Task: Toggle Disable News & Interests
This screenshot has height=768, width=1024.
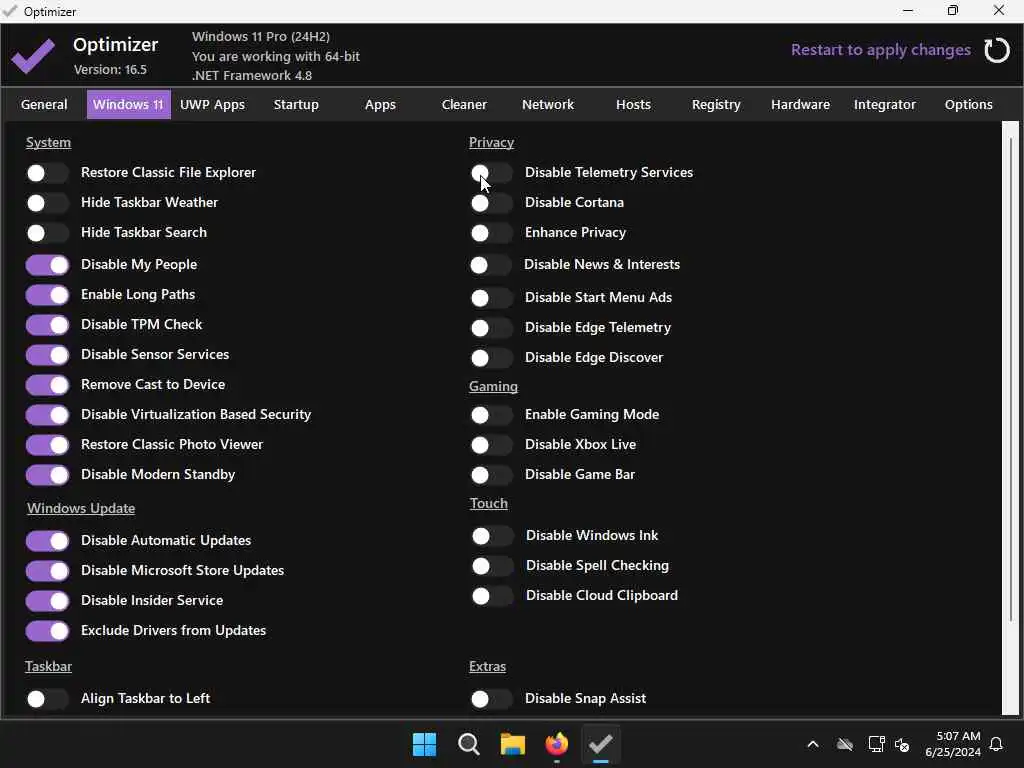Action: 490,265
